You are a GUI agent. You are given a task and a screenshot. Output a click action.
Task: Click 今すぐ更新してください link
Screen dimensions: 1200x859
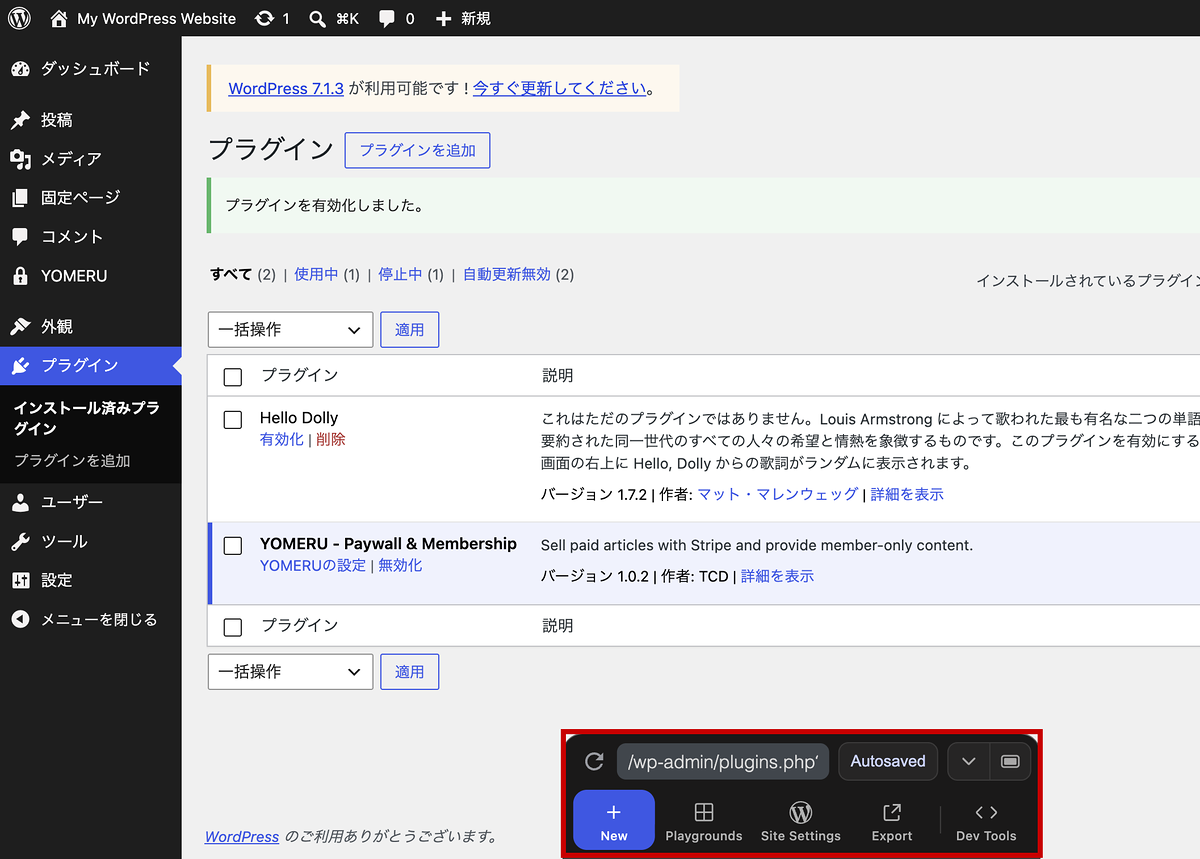560,88
